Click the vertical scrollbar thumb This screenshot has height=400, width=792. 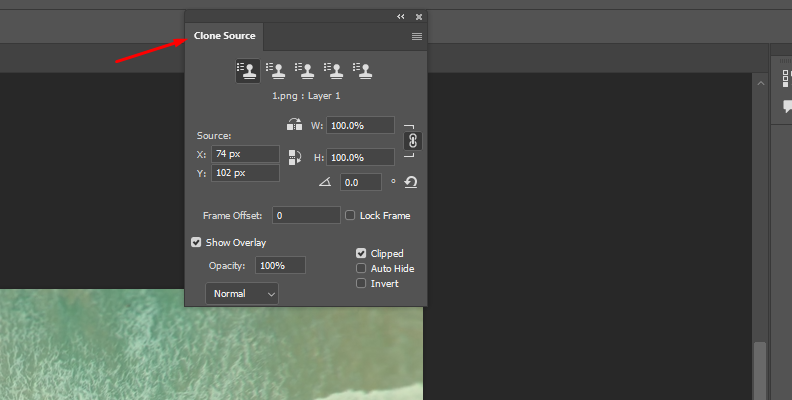[760, 371]
